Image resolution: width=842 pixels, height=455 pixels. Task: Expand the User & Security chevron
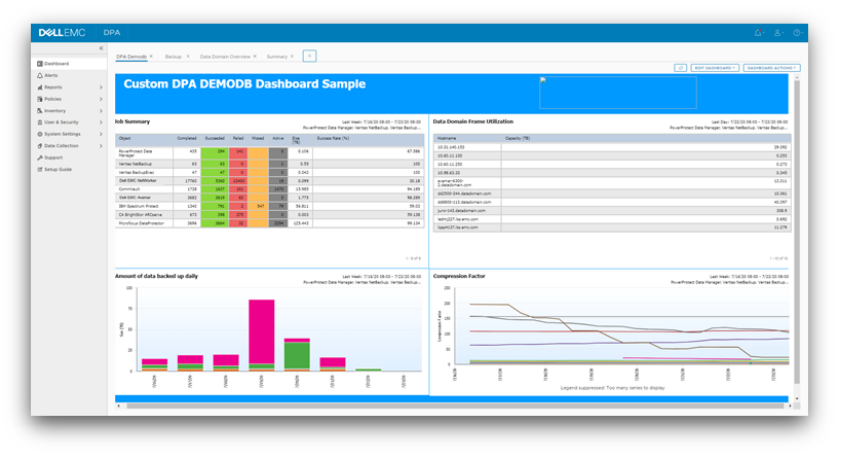pyautogui.click(x=101, y=122)
